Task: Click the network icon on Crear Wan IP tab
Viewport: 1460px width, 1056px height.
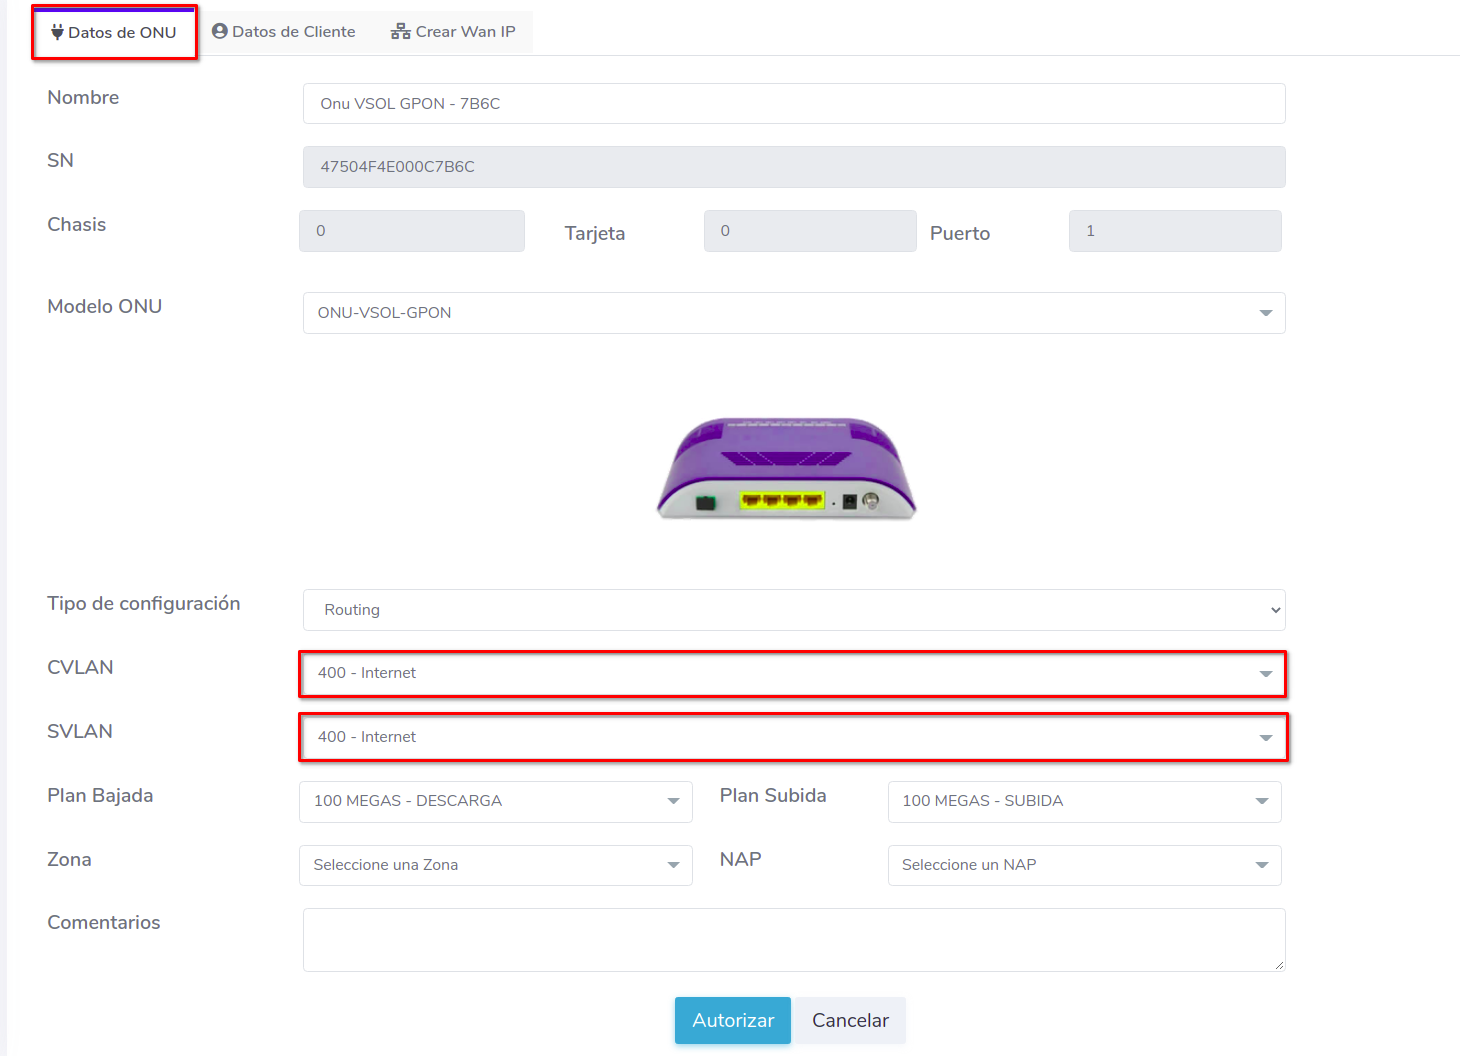Action: [400, 31]
